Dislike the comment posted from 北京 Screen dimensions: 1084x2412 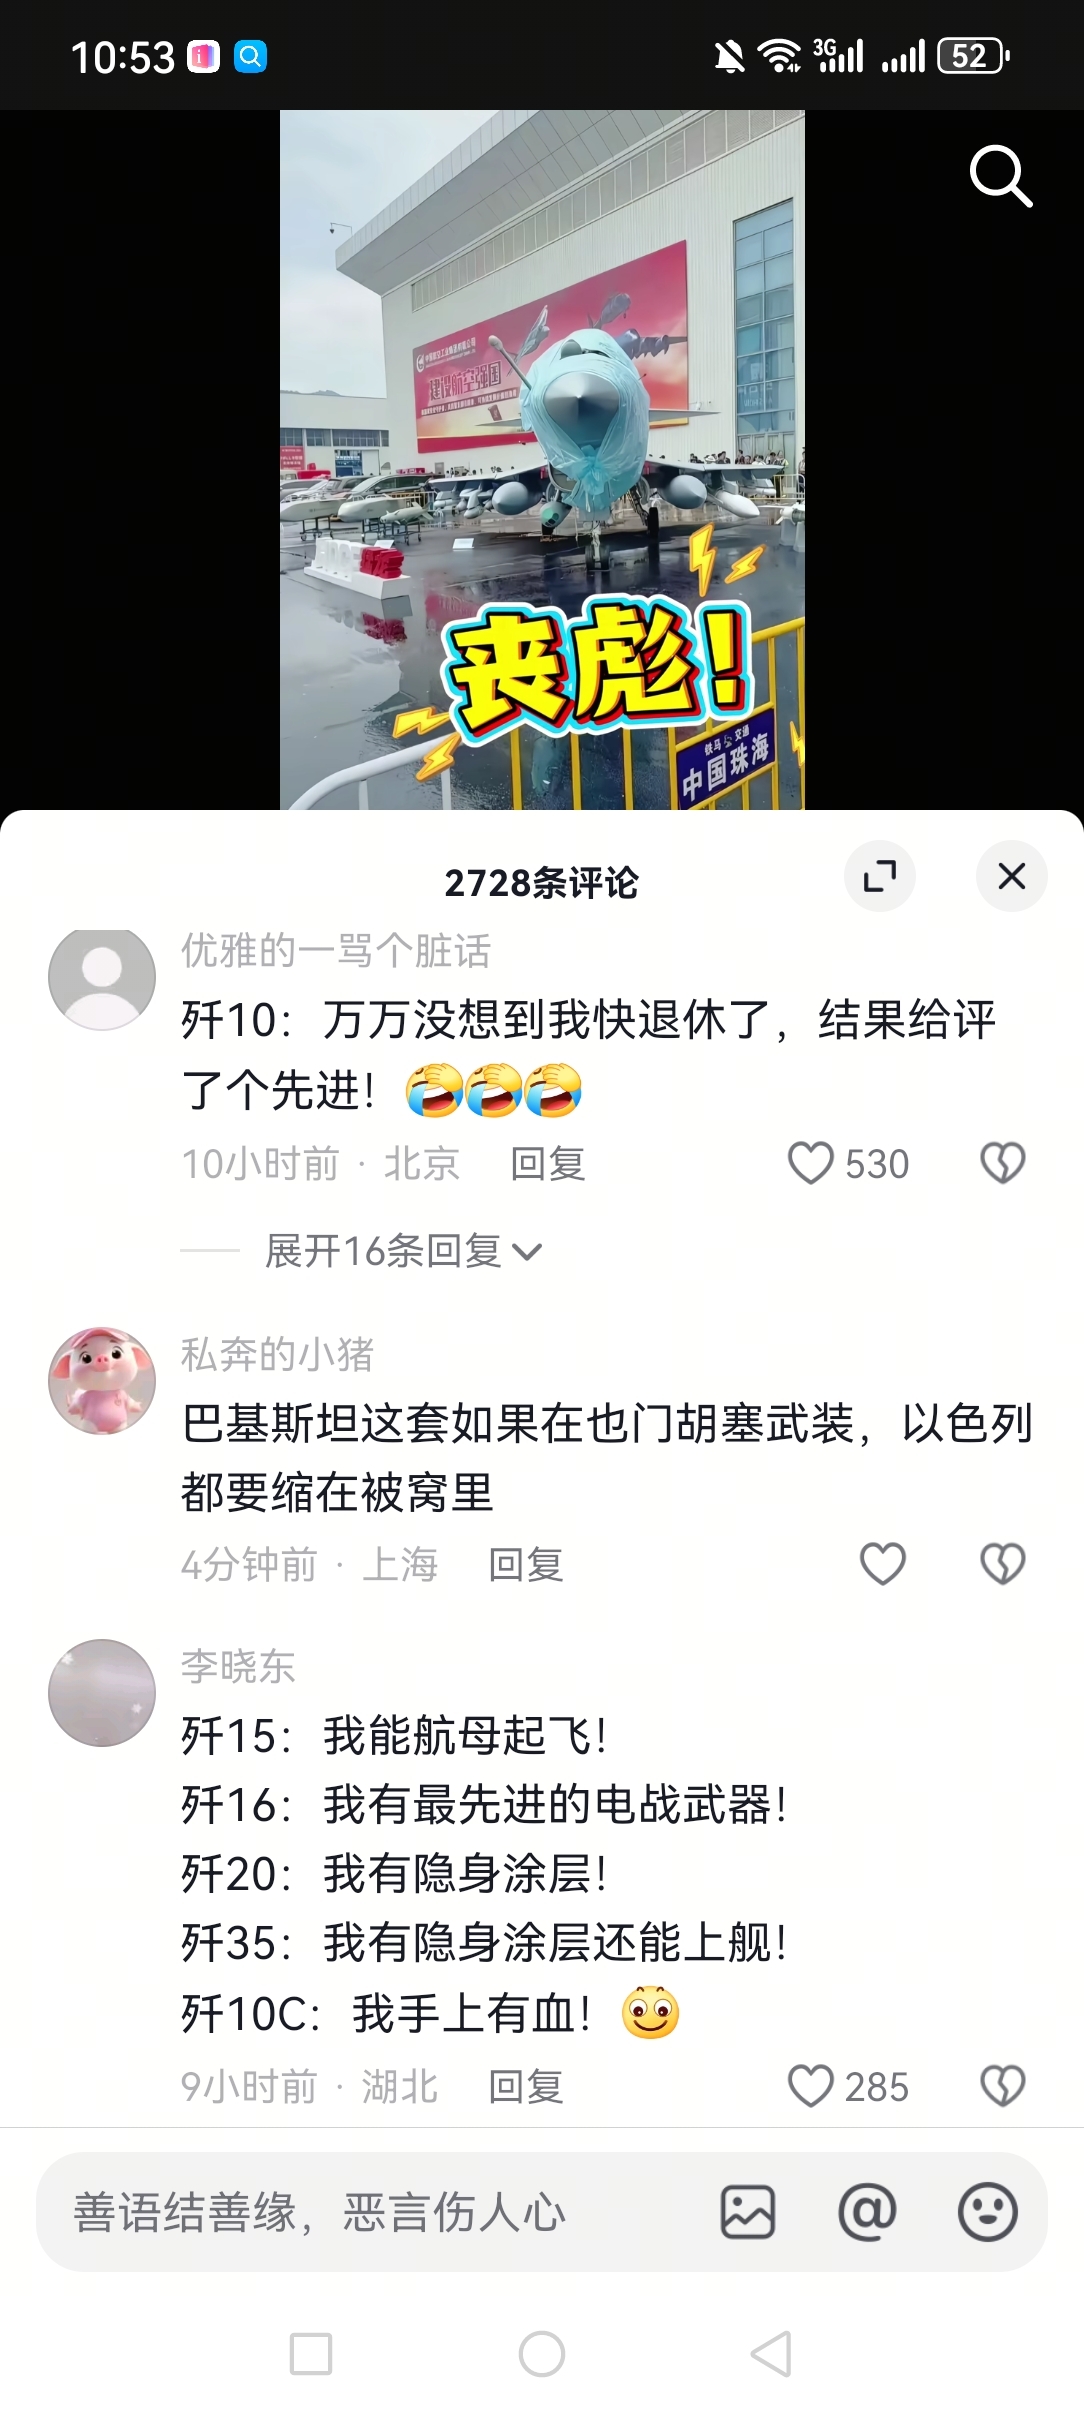(1002, 1163)
